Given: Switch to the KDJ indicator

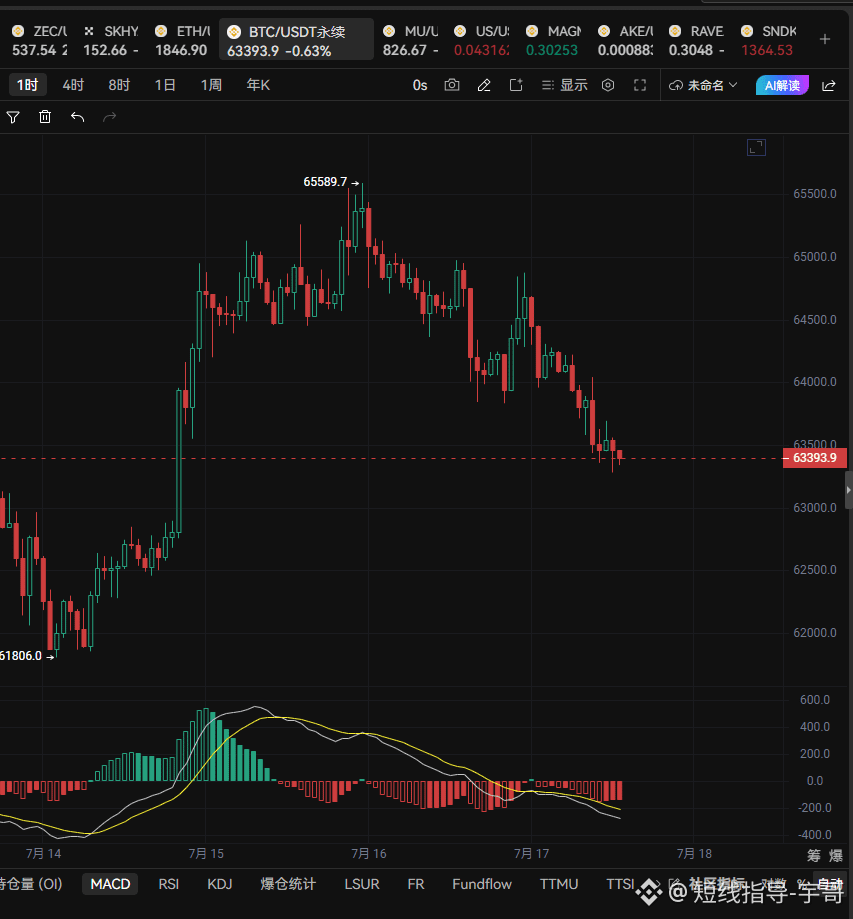Looking at the screenshot, I should point(220,884).
